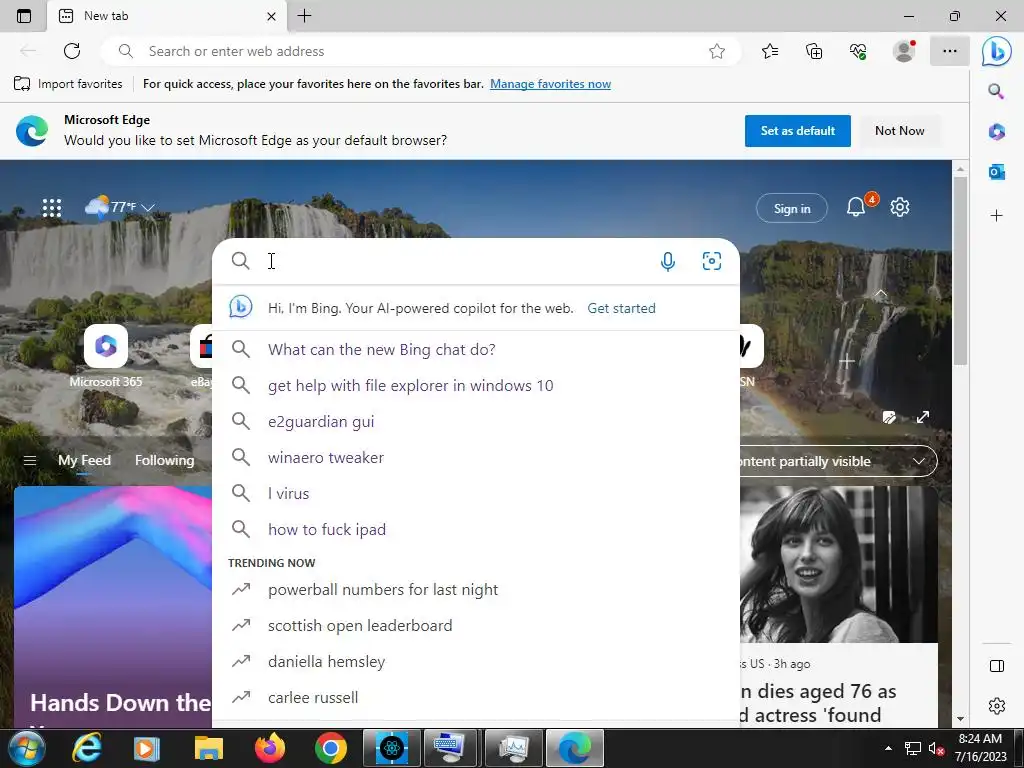Viewport: 1024px width, 768px height.
Task: Open the app launcher grid icon
Action: (x=52, y=208)
